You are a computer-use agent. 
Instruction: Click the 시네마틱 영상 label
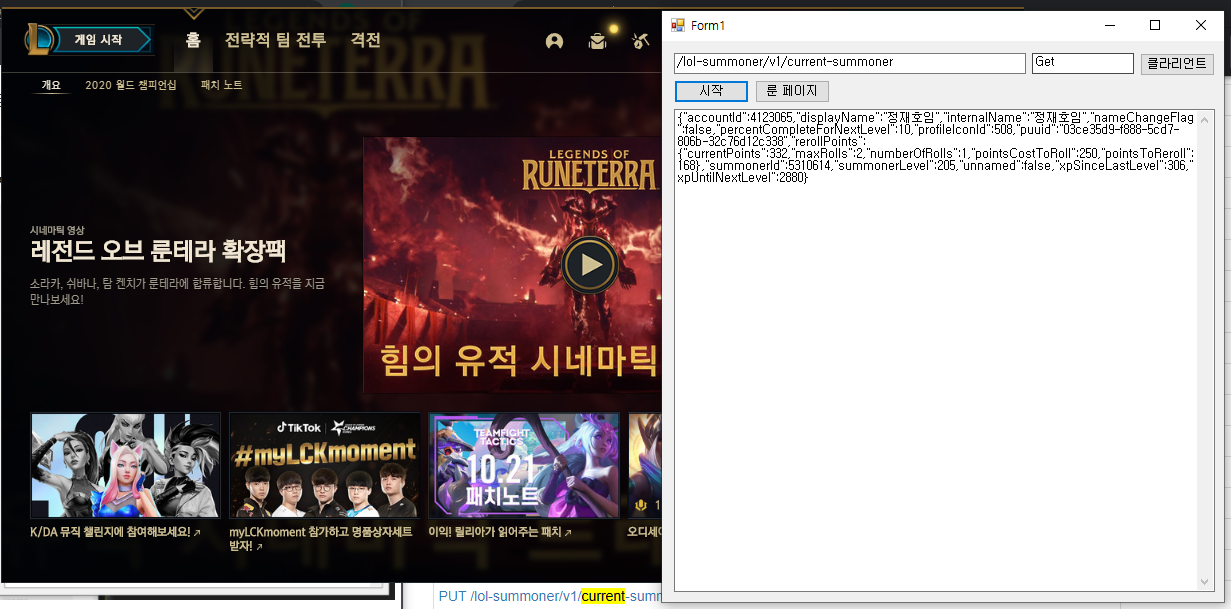pyautogui.click(x=57, y=230)
